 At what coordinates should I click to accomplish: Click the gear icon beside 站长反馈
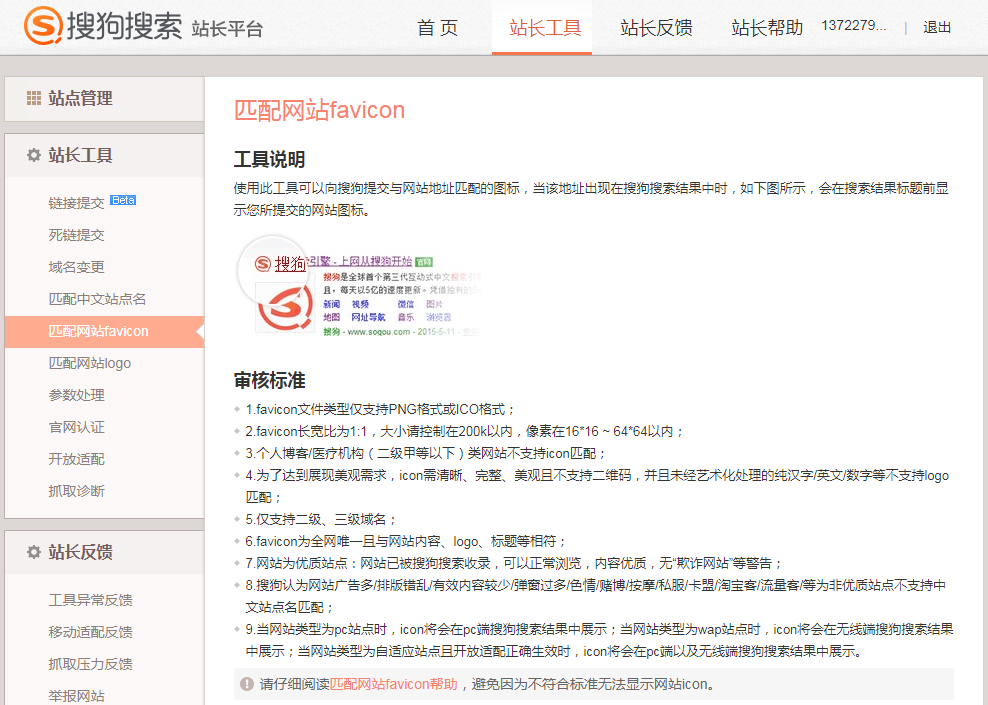tap(34, 552)
